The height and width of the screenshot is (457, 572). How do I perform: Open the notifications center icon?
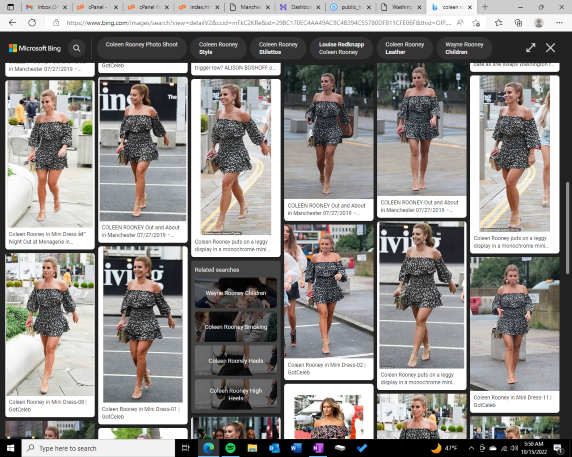click(x=558, y=448)
